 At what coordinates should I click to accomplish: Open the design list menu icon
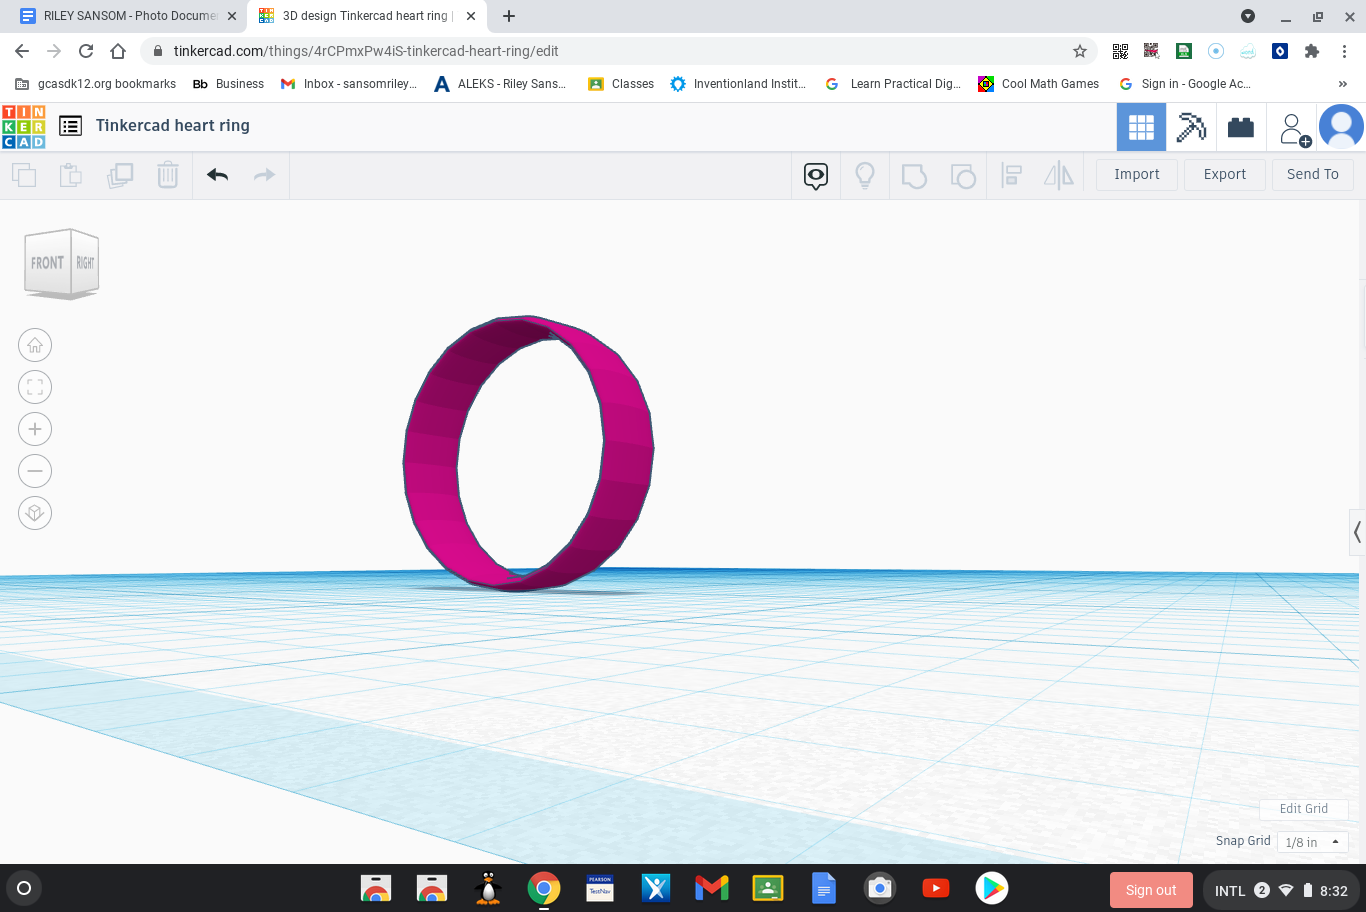pos(70,126)
